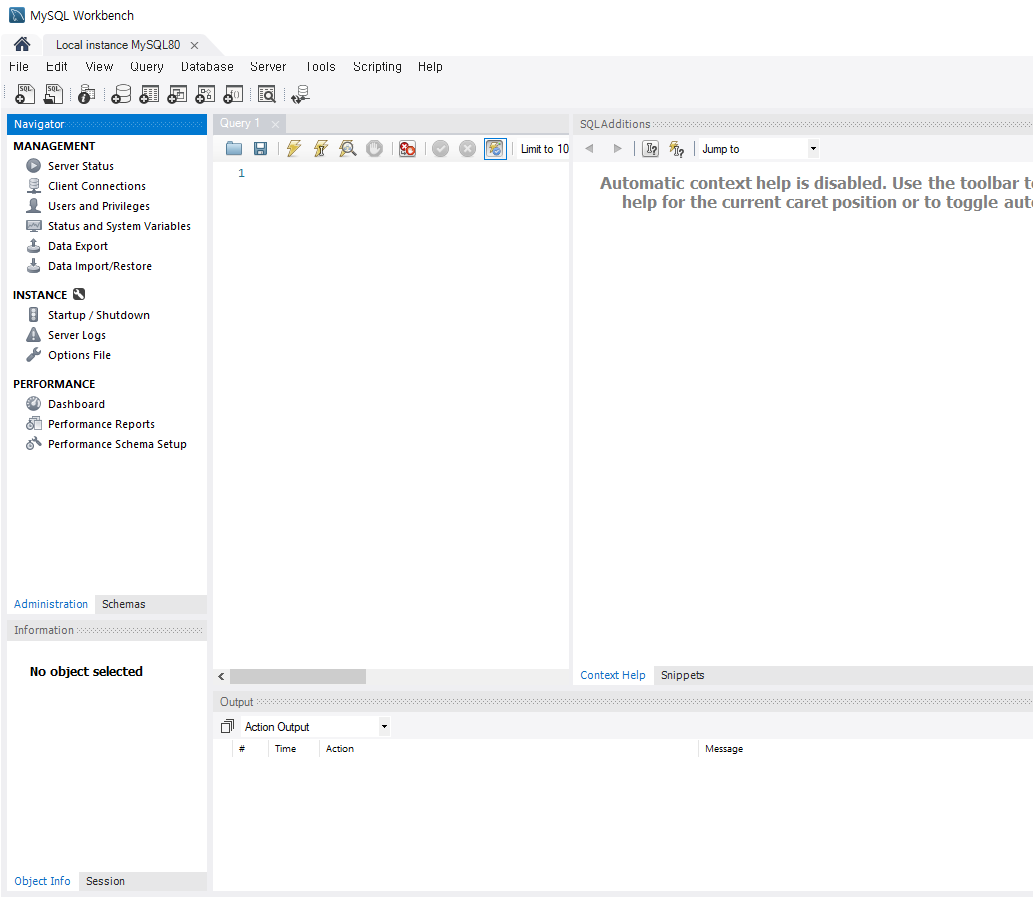Go forward in context help

tap(617, 149)
